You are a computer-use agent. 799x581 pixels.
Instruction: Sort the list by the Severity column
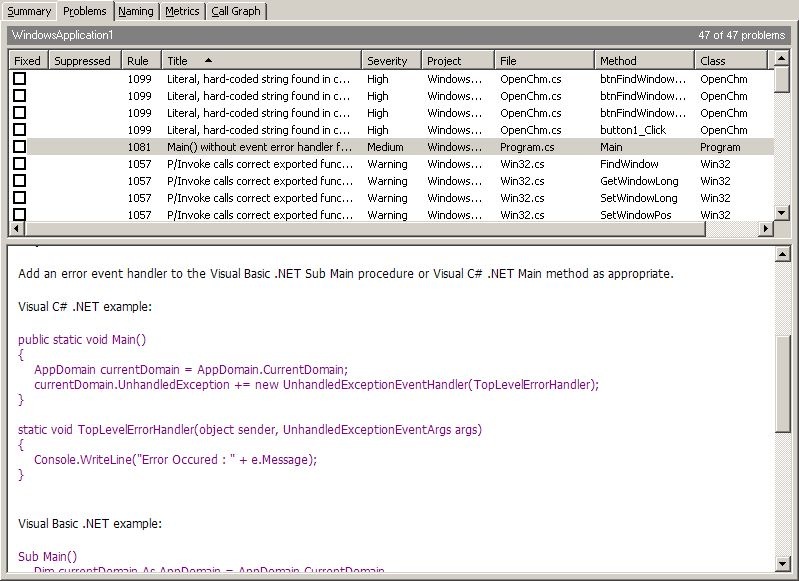[x=388, y=61]
